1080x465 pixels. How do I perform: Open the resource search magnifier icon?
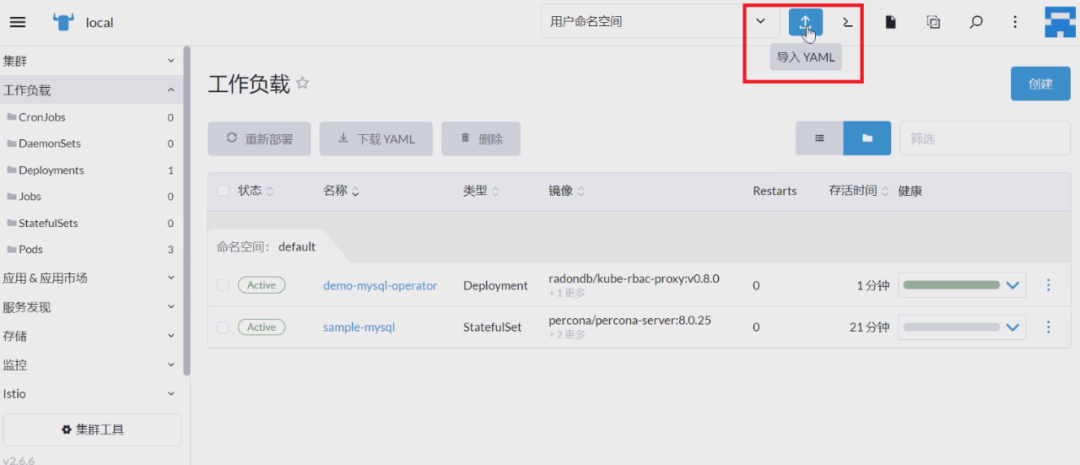[975, 22]
